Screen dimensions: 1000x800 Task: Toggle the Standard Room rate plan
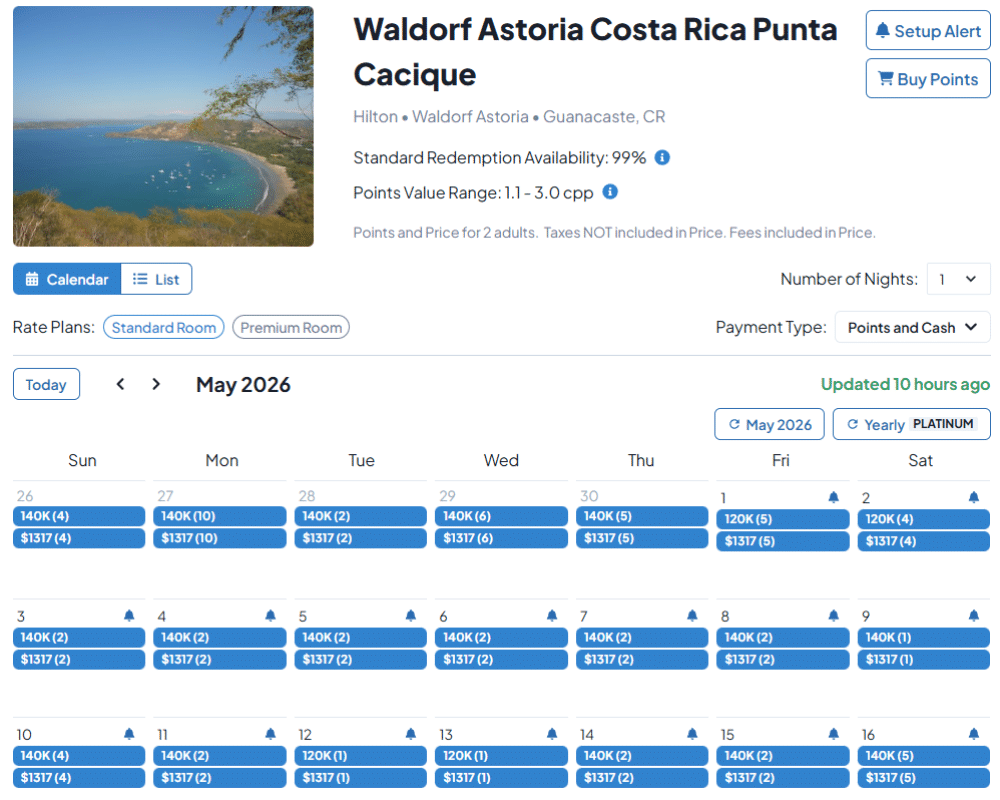pyautogui.click(x=164, y=327)
